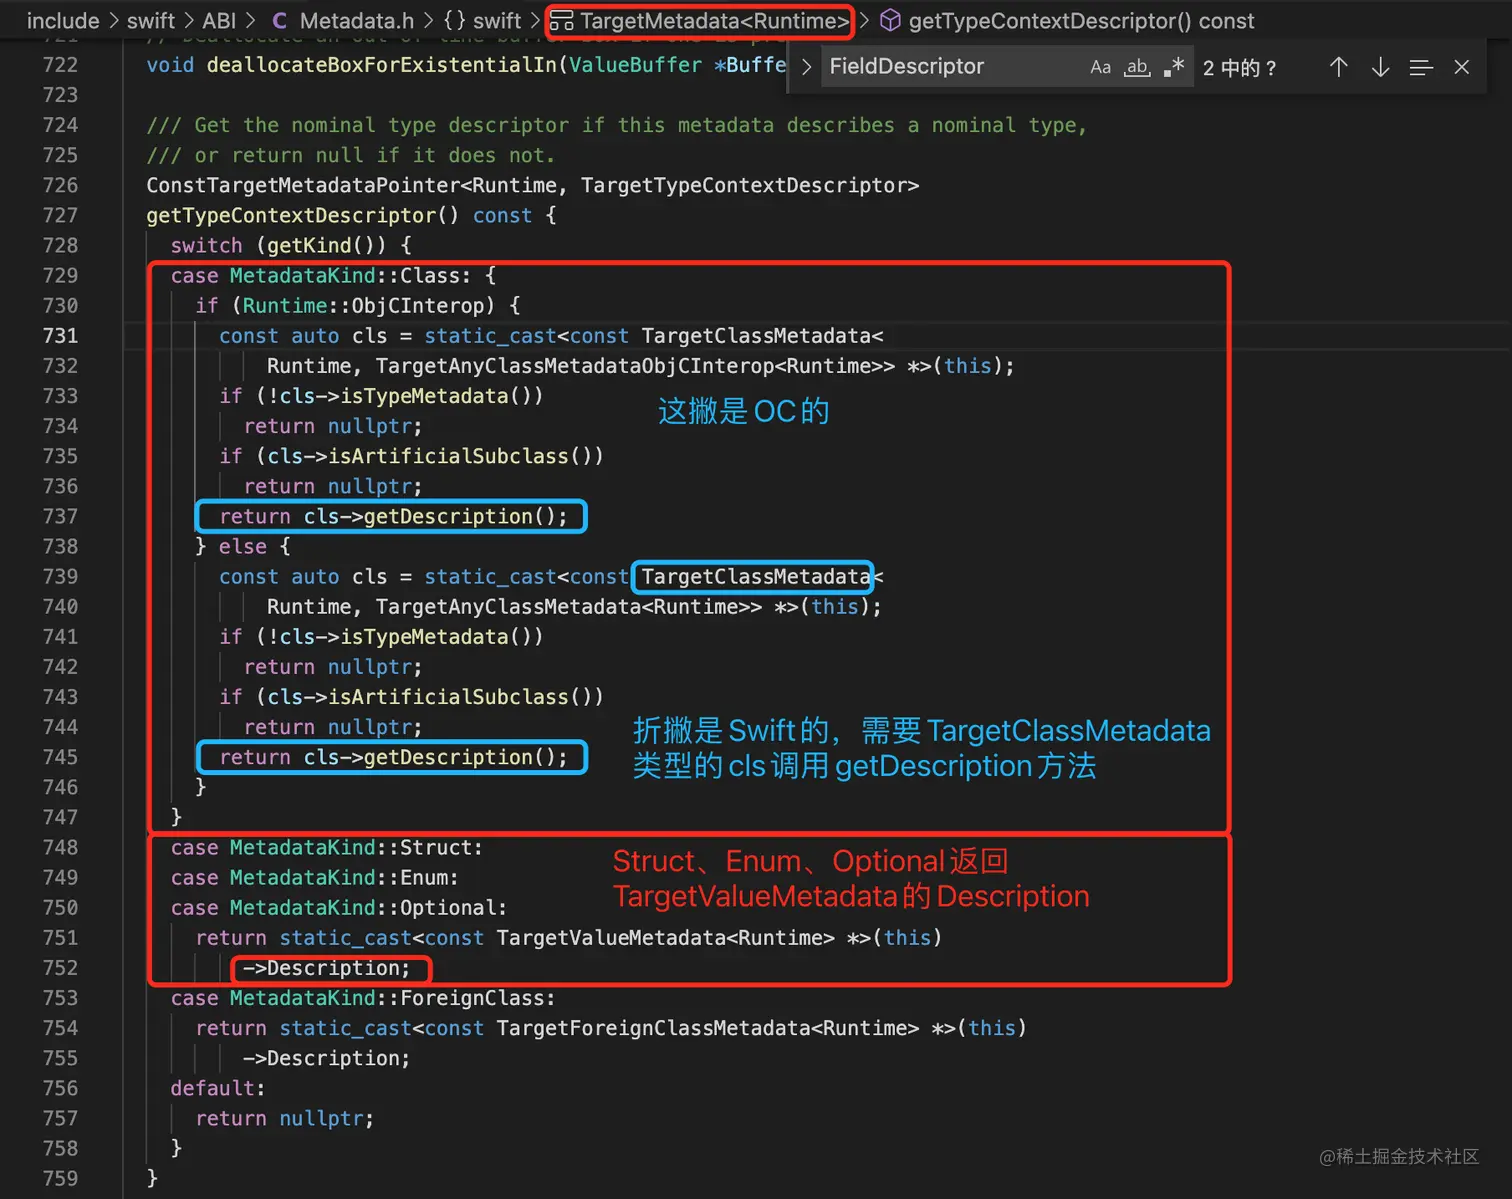Click the 'default:' label
1512x1199 pixels.
[218, 1088]
